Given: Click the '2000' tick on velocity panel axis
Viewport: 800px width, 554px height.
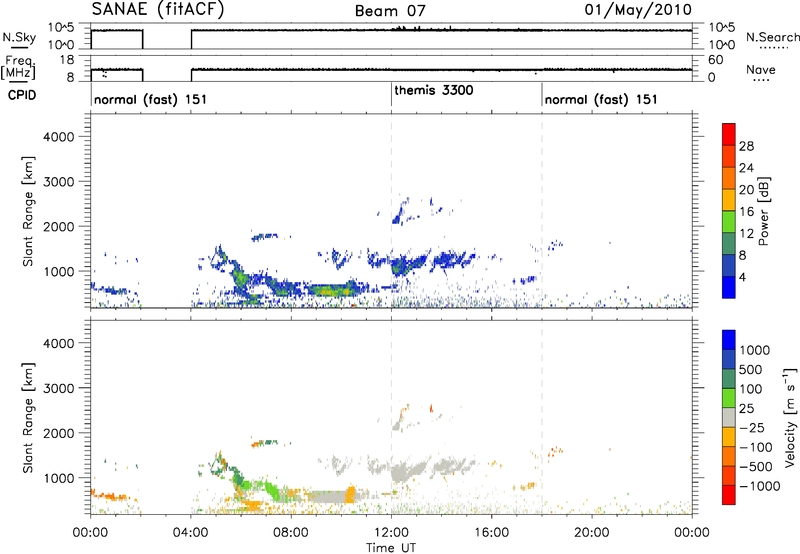Looking at the screenshot, I should [x=59, y=433].
